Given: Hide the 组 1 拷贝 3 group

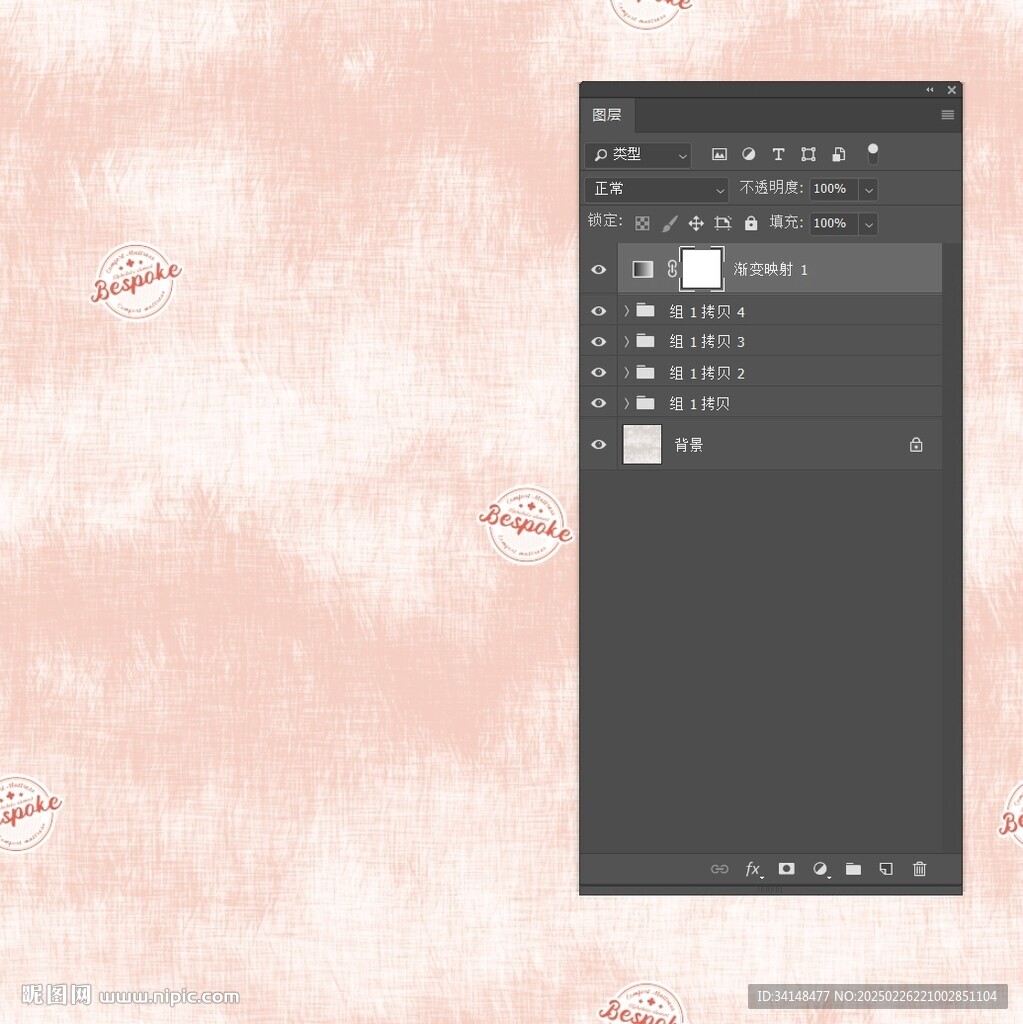Looking at the screenshot, I should [x=598, y=342].
